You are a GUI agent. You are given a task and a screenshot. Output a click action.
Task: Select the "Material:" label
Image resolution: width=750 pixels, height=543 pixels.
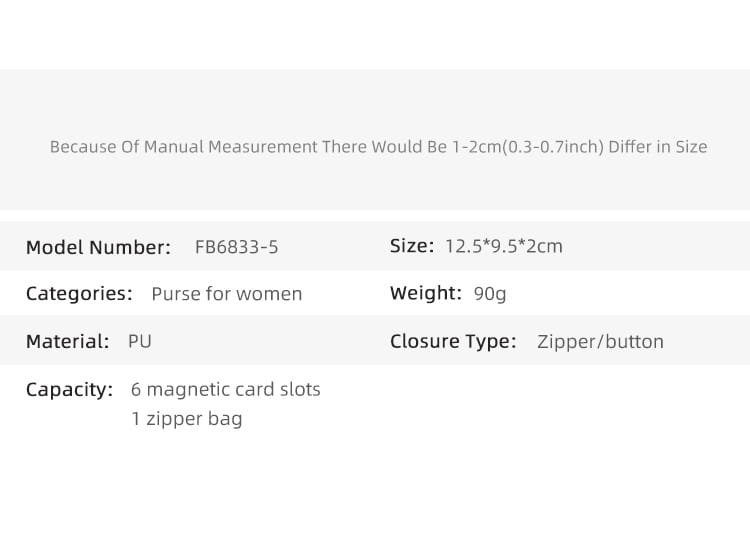pyautogui.click(x=68, y=342)
